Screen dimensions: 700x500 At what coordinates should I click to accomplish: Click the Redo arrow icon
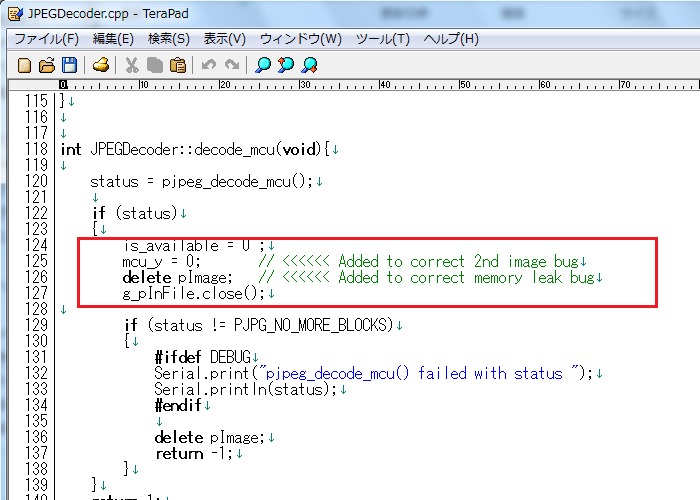point(231,65)
